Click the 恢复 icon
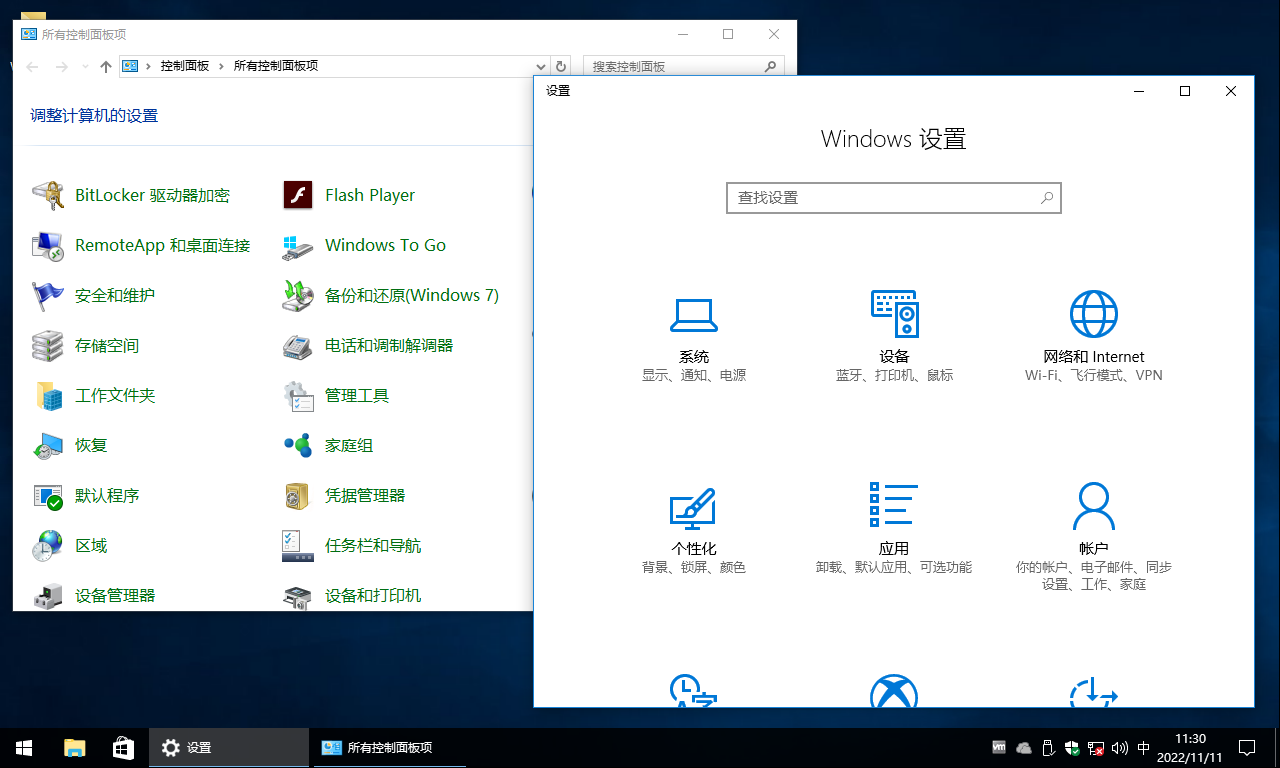Image resolution: width=1280 pixels, height=768 pixels. point(48,445)
